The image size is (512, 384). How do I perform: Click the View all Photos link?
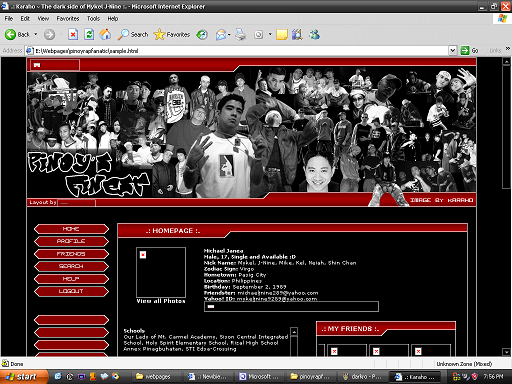point(161,301)
